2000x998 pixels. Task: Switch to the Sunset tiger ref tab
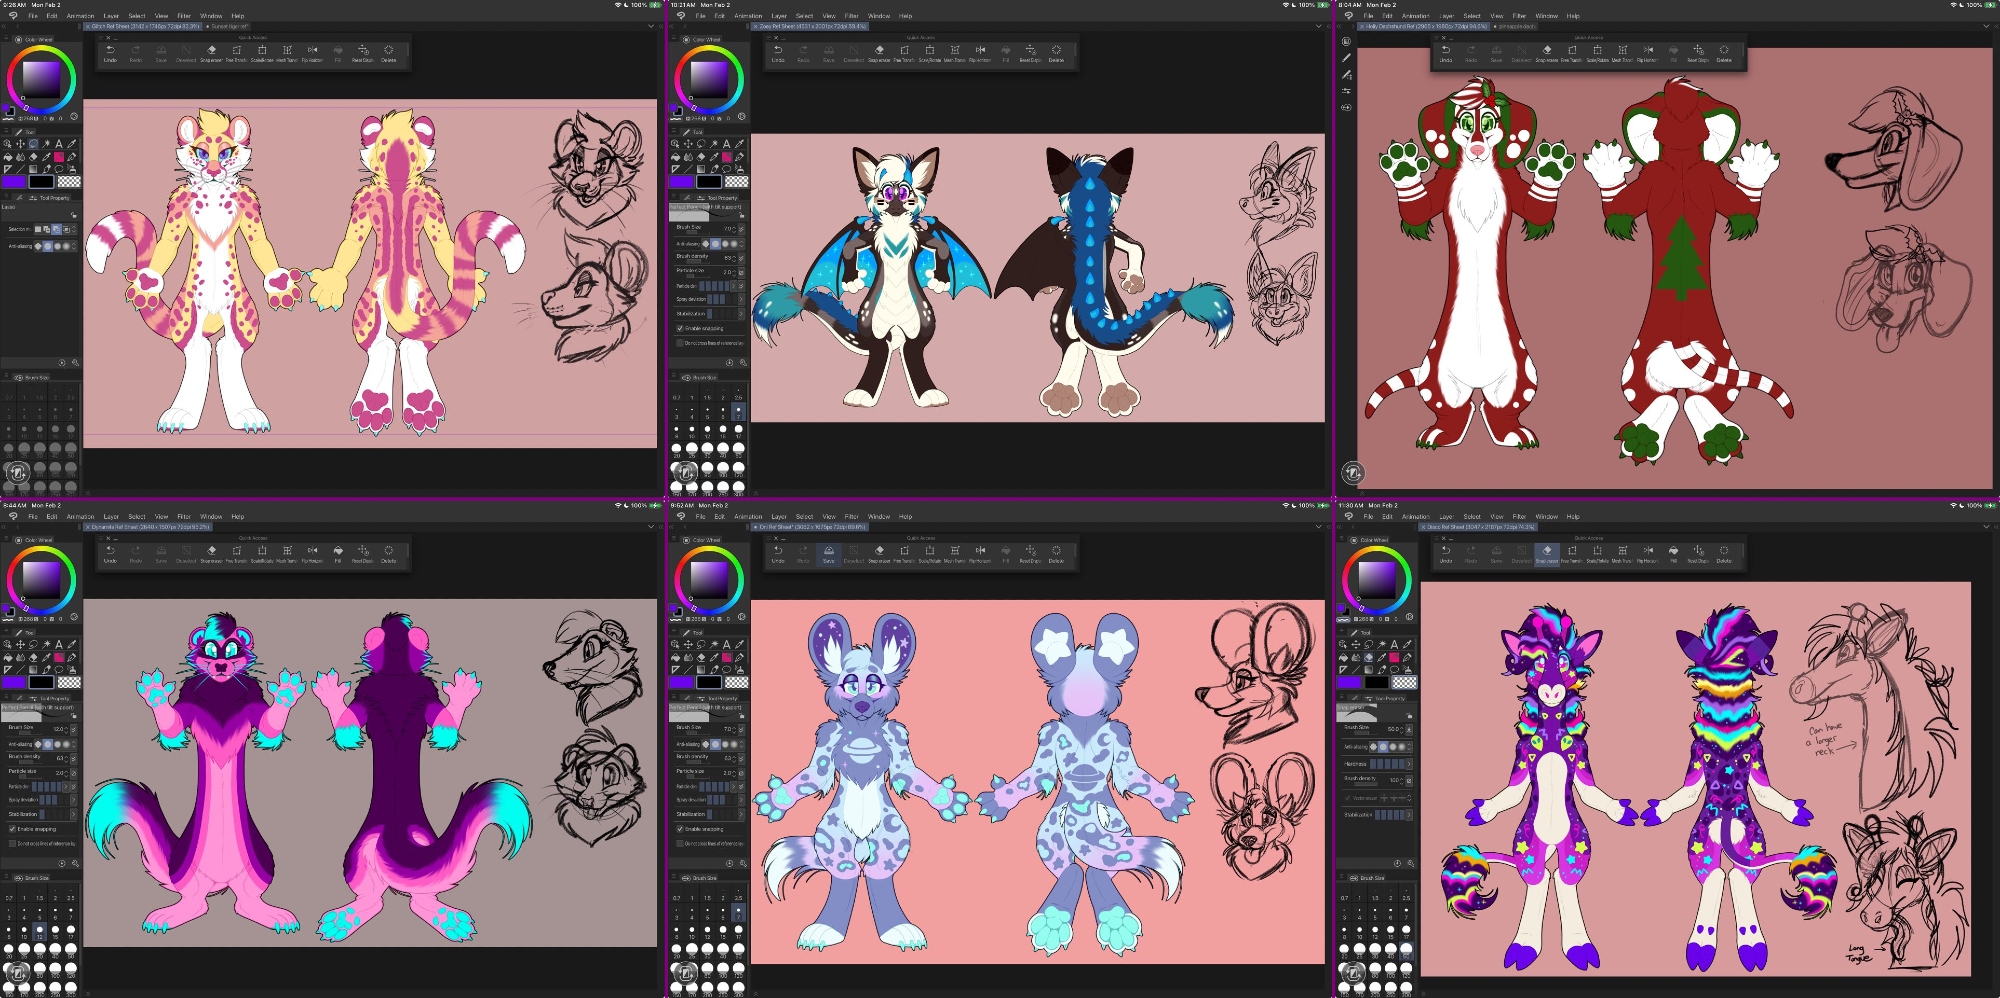click(229, 27)
